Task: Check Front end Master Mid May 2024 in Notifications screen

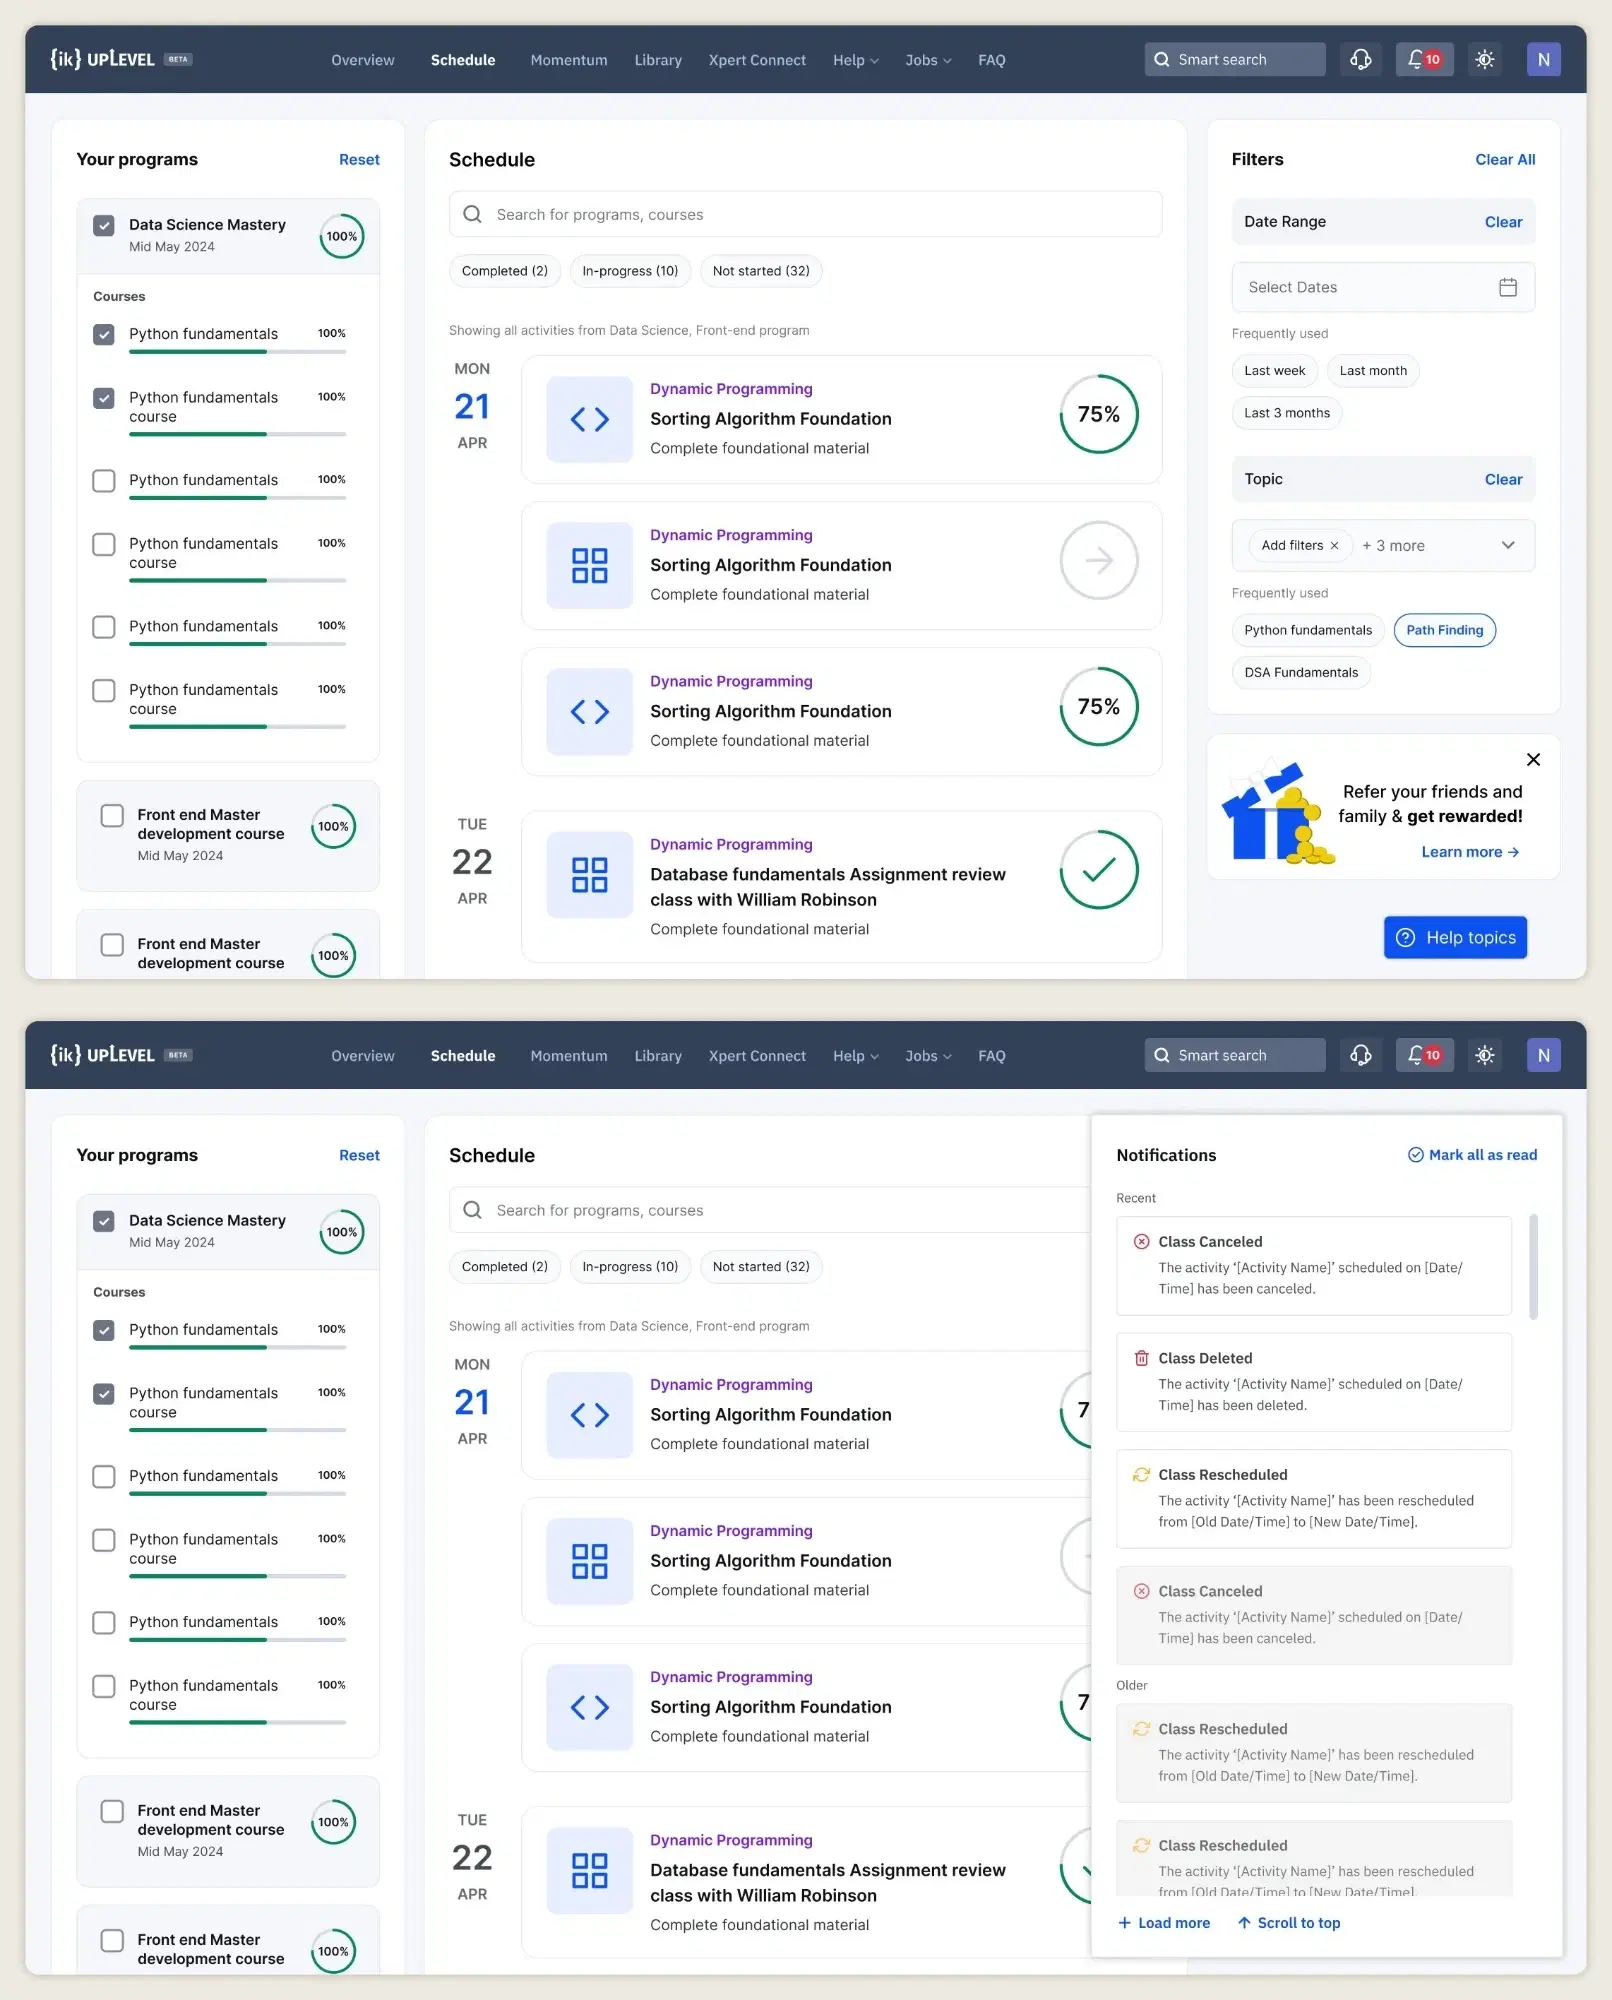Action: pyautogui.click(x=112, y=1812)
